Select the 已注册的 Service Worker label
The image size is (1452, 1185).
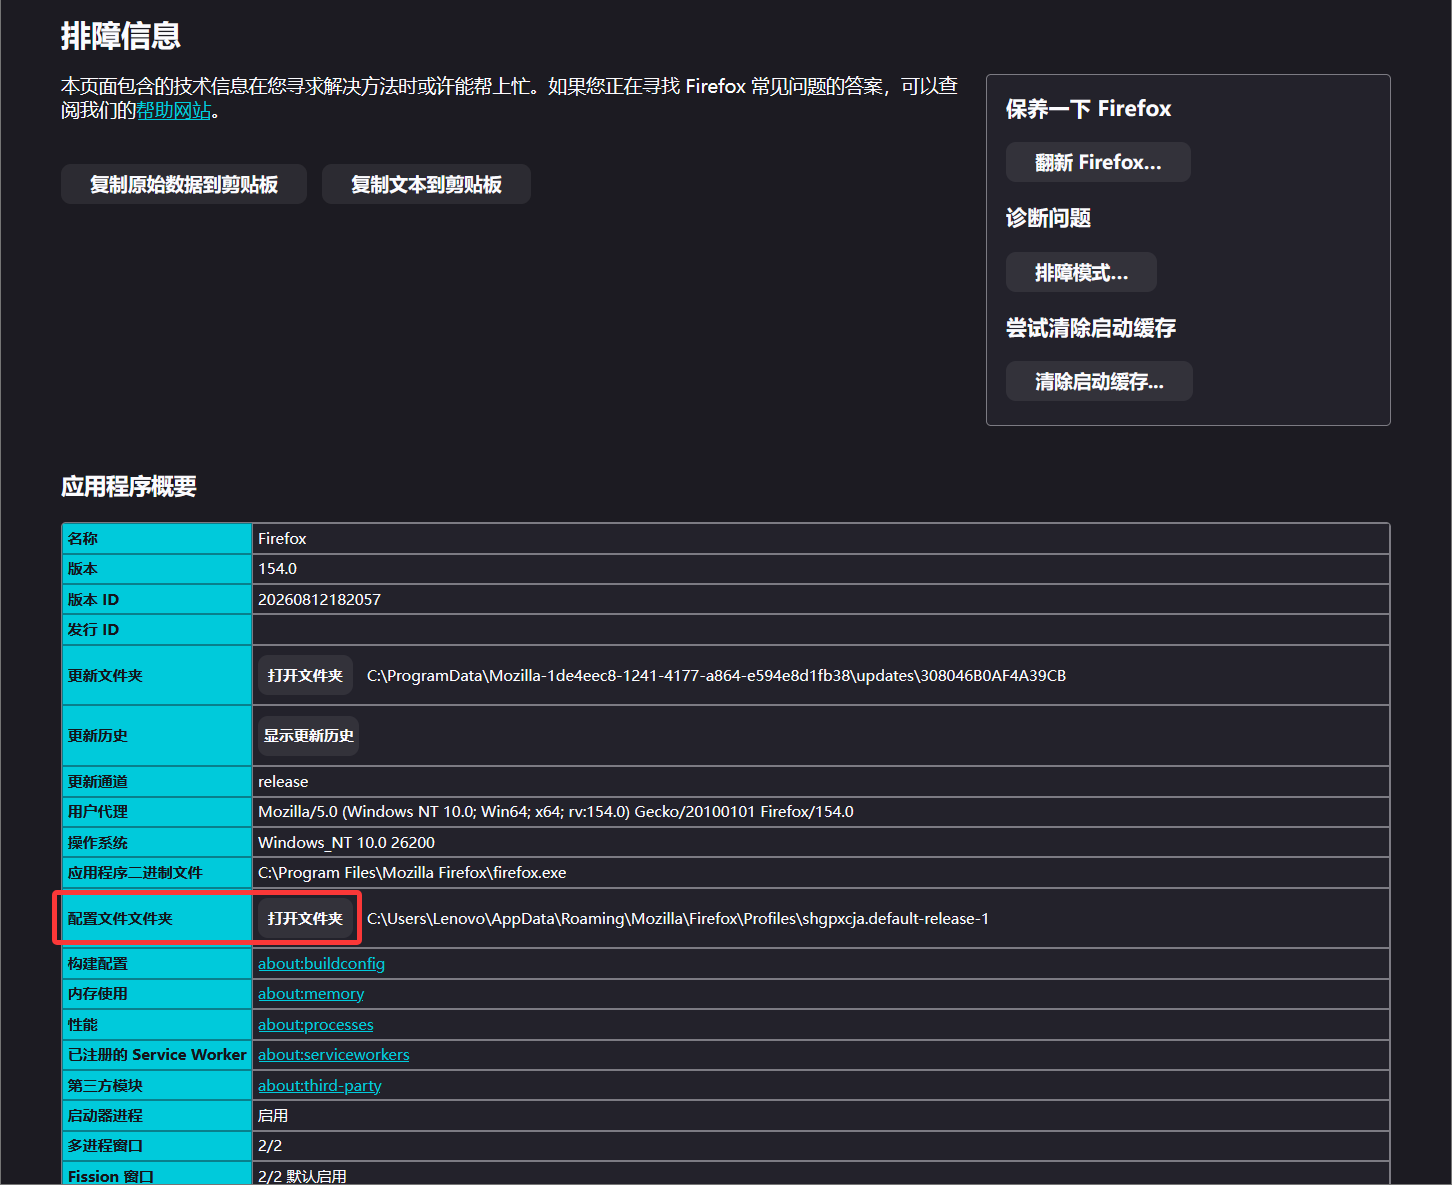[x=157, y=1054]
